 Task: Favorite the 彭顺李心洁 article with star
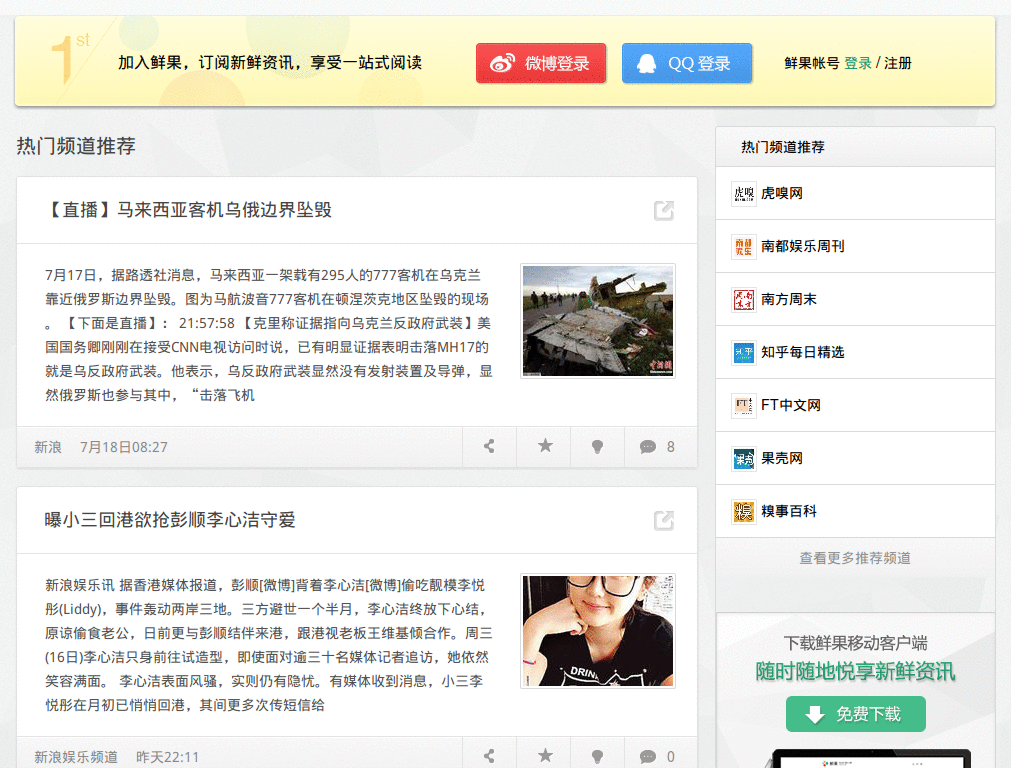(x=544, y=756)
